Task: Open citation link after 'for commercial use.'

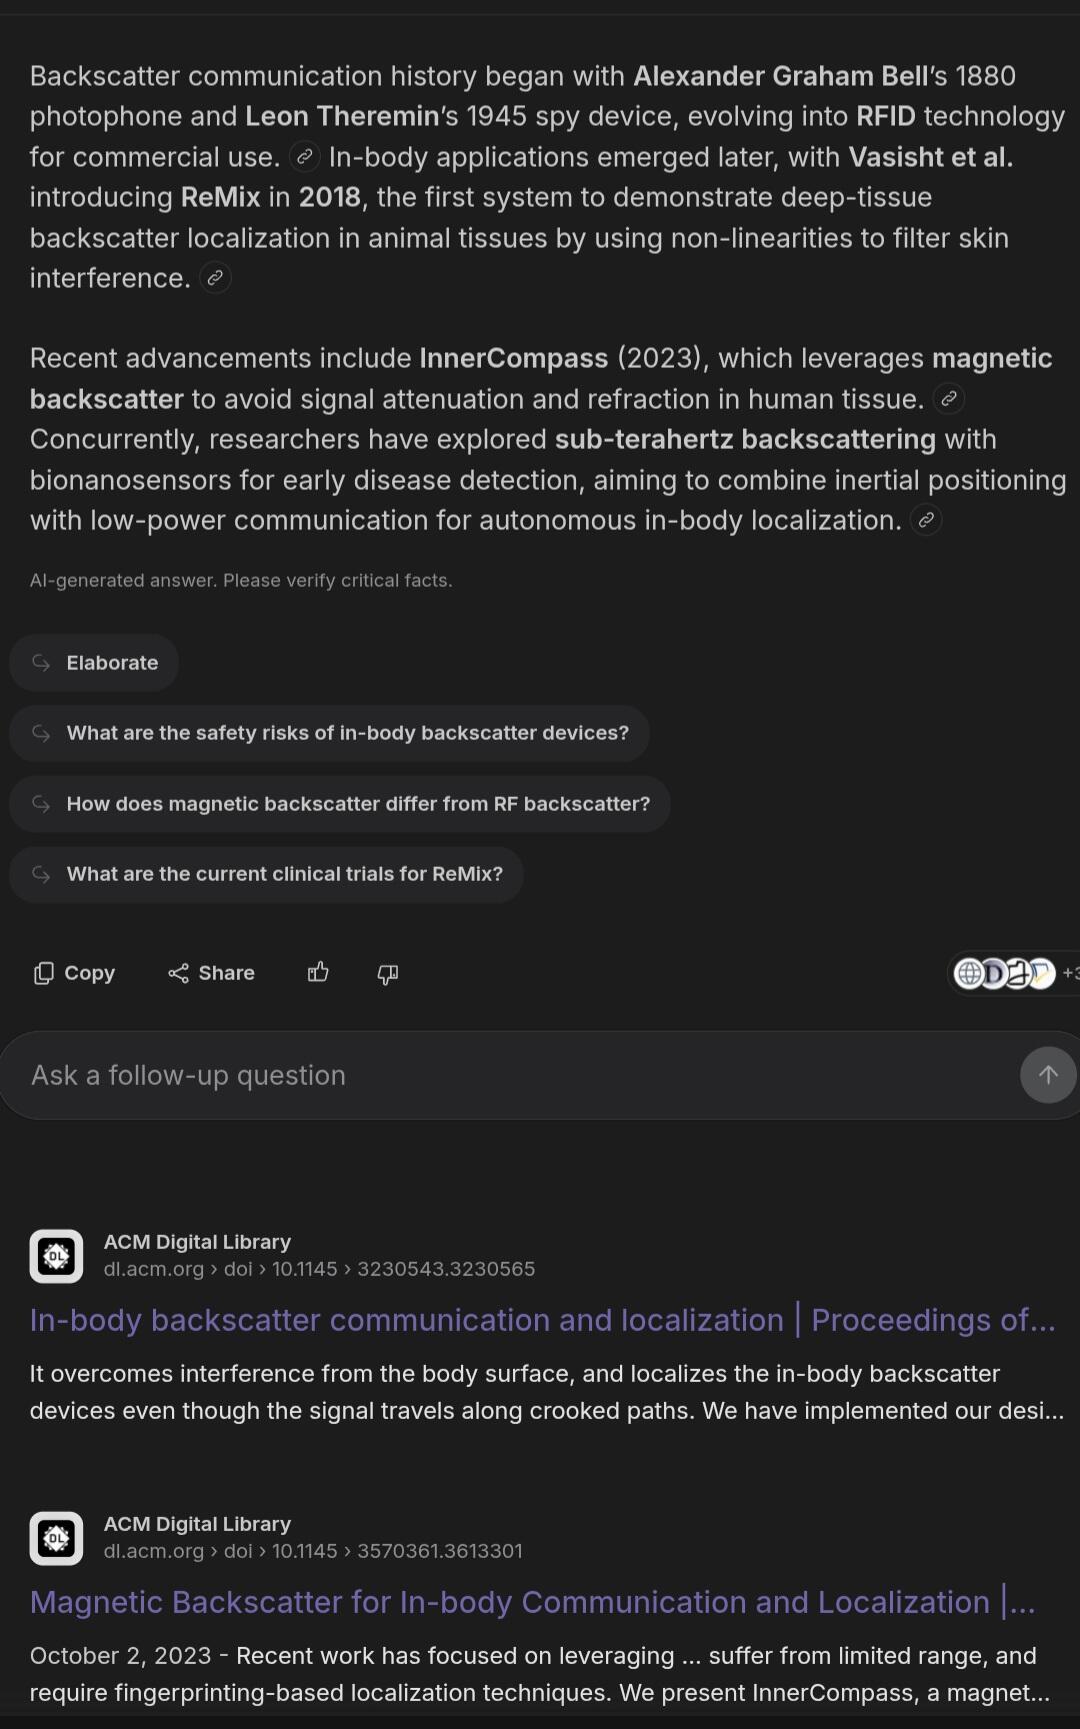Action: point(304,157)
